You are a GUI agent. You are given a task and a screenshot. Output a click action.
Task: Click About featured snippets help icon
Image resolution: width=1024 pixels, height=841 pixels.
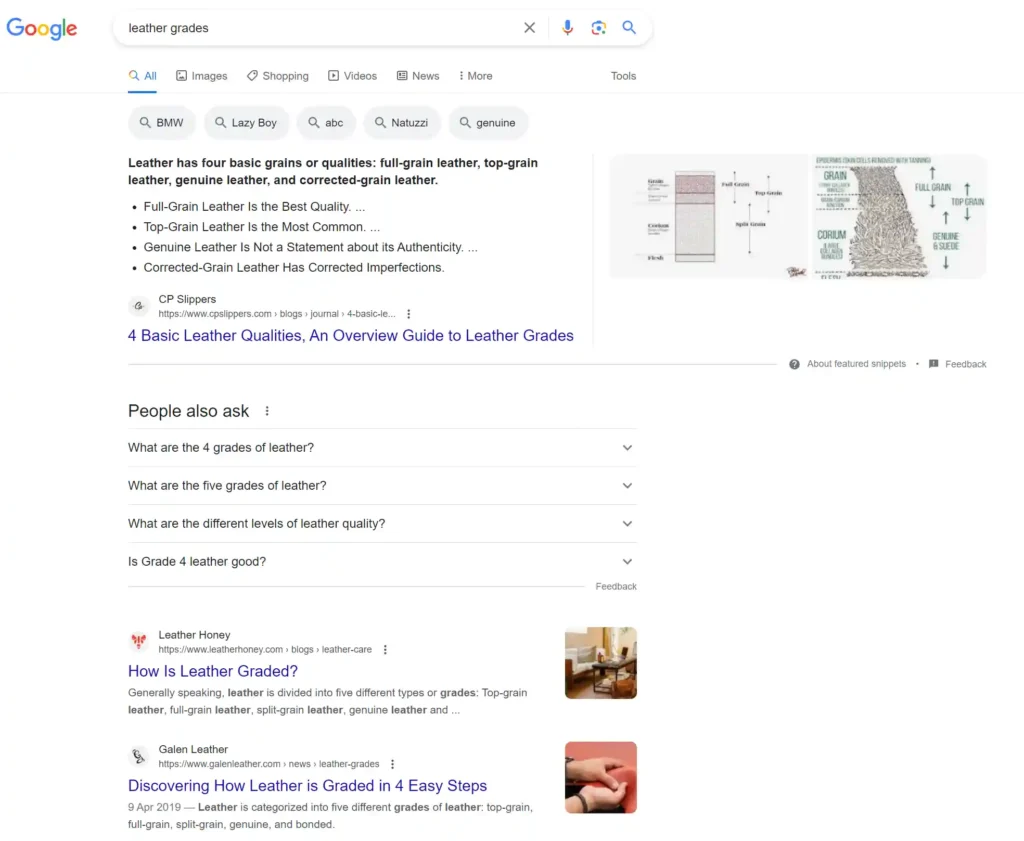coord(794,364)
